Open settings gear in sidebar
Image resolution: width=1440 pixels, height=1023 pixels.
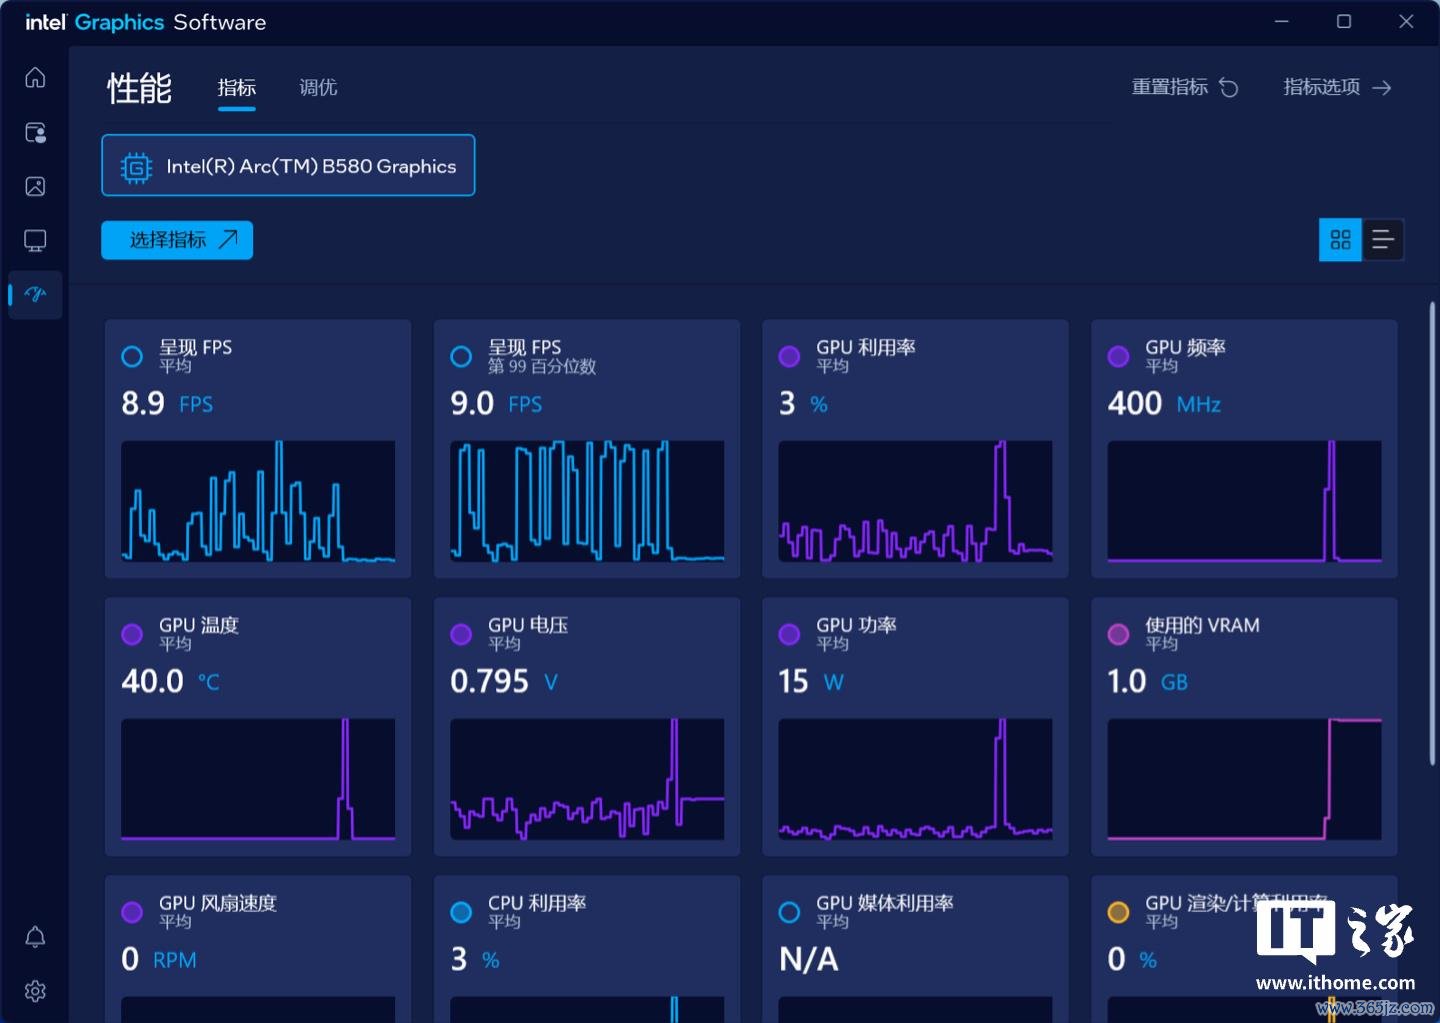(35, 991)
